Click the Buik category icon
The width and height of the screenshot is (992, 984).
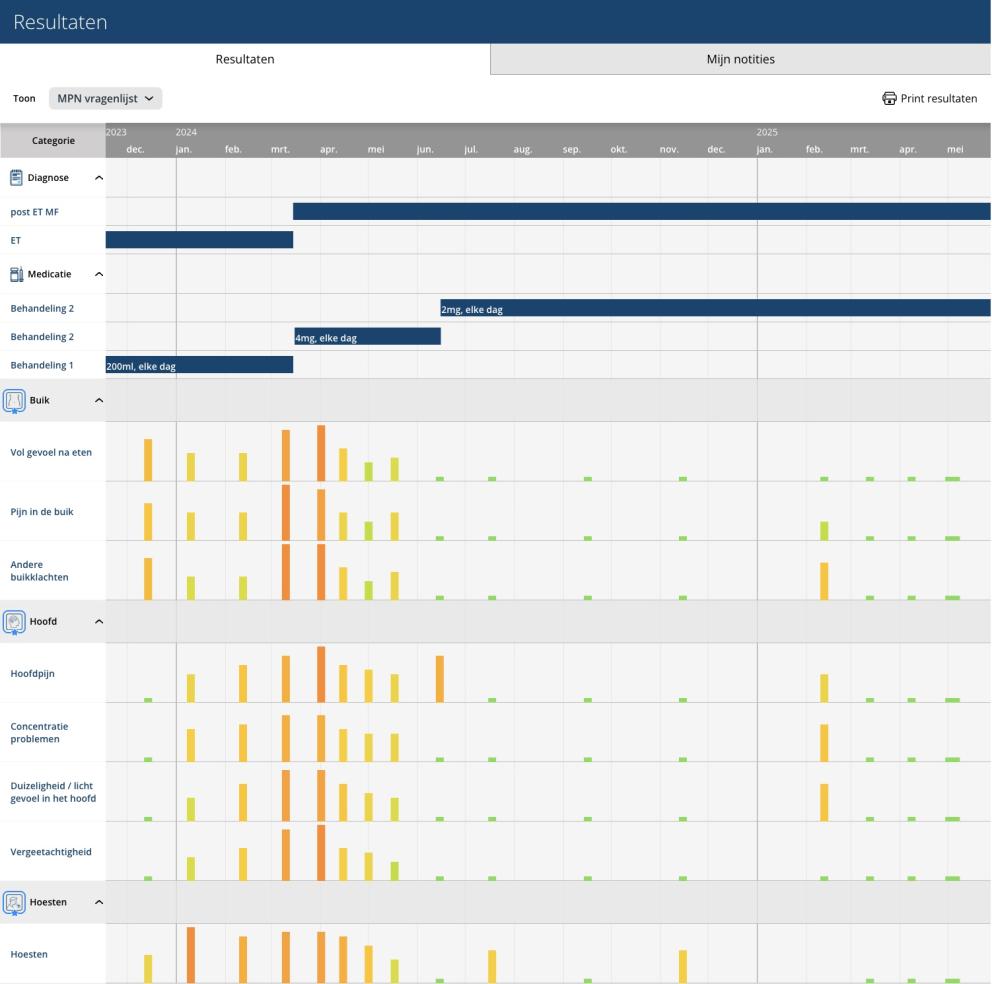[x=14, y=401]
